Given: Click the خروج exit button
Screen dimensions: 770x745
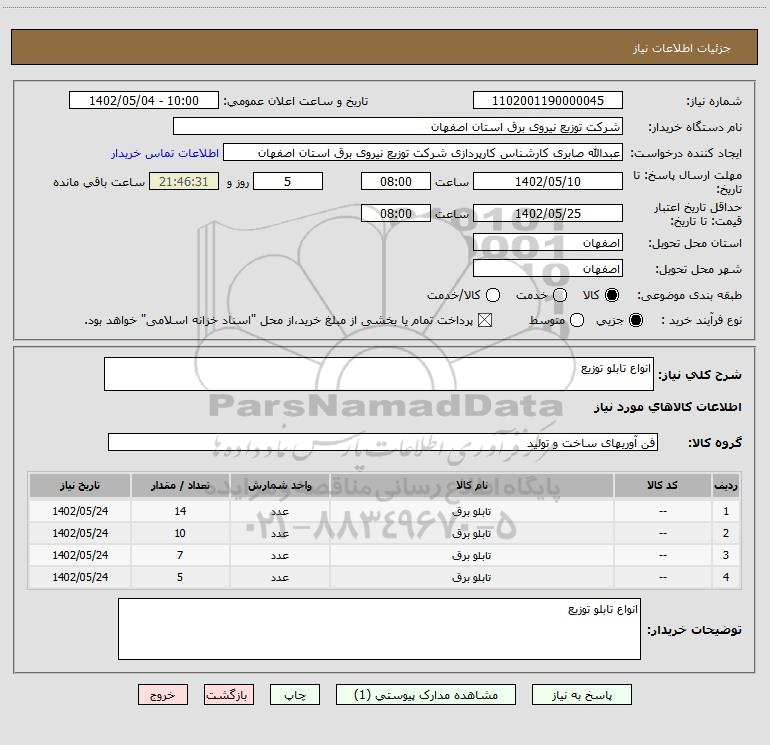Looking at the screenshot, I should (163, 695).
